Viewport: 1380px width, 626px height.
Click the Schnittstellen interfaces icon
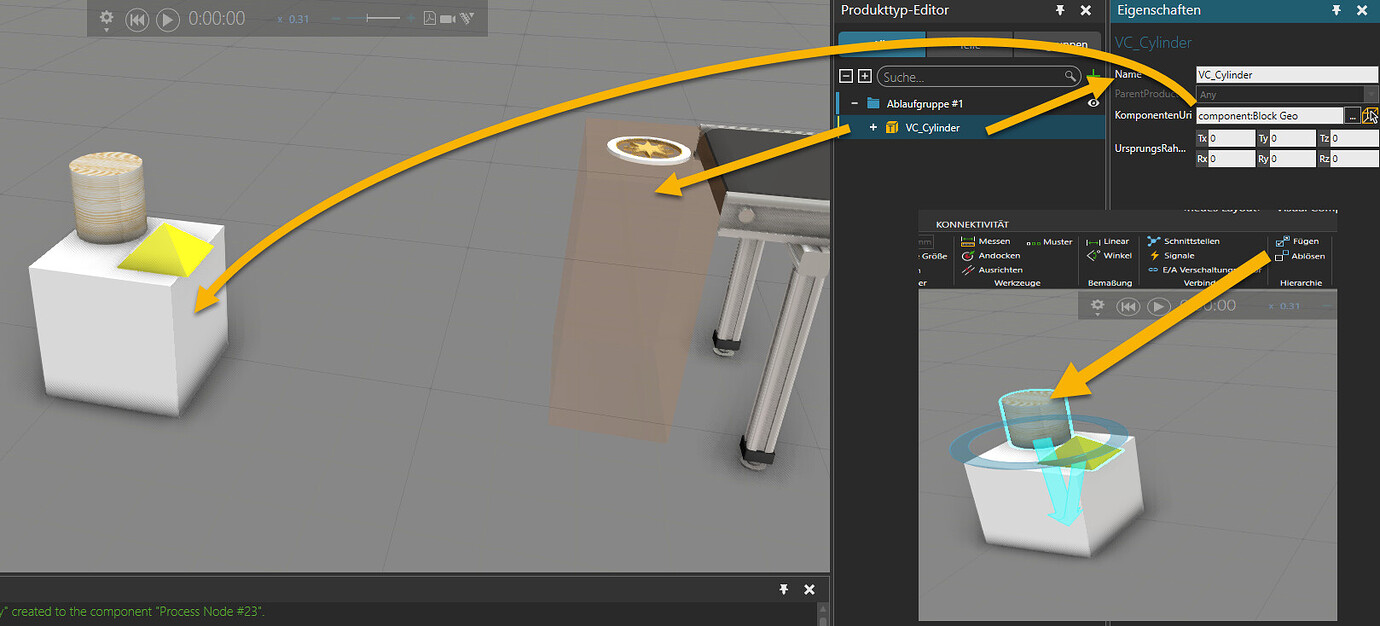tap(1154, 240)
